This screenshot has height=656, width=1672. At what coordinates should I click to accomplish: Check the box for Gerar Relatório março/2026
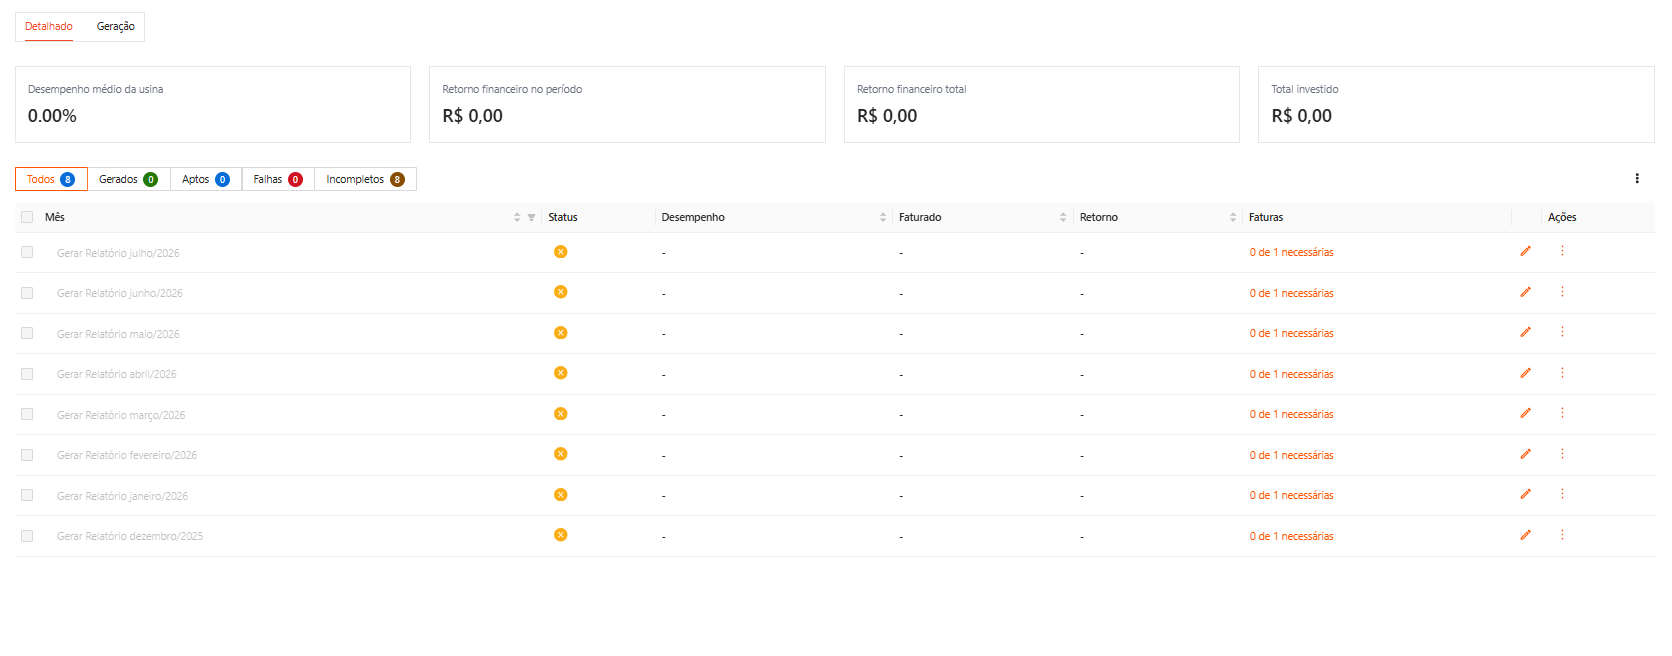tap(27, 414)
